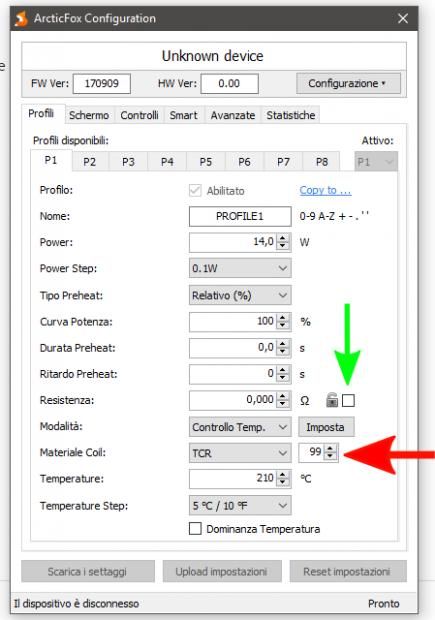Select profile tab P6

pos(244,162)
